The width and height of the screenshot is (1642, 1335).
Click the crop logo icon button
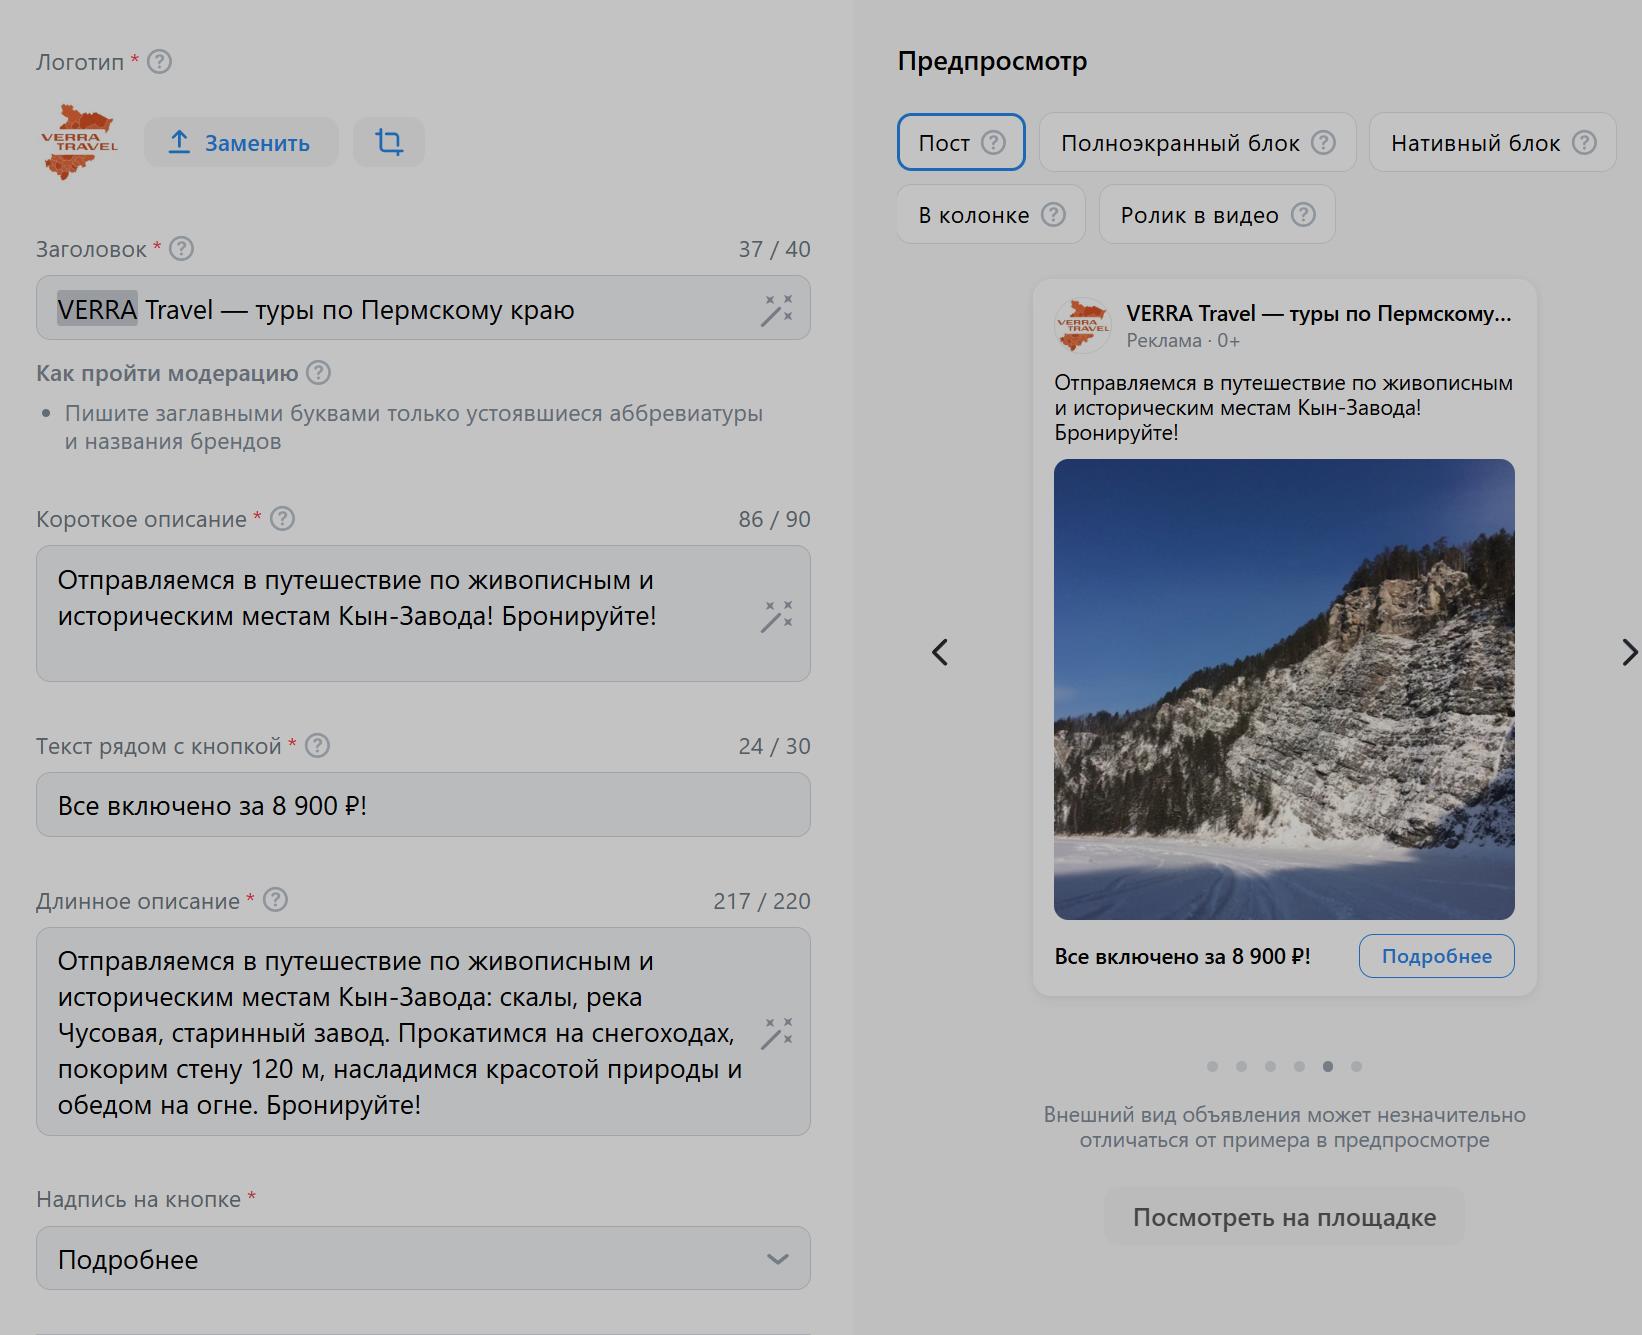pos(389,142)
